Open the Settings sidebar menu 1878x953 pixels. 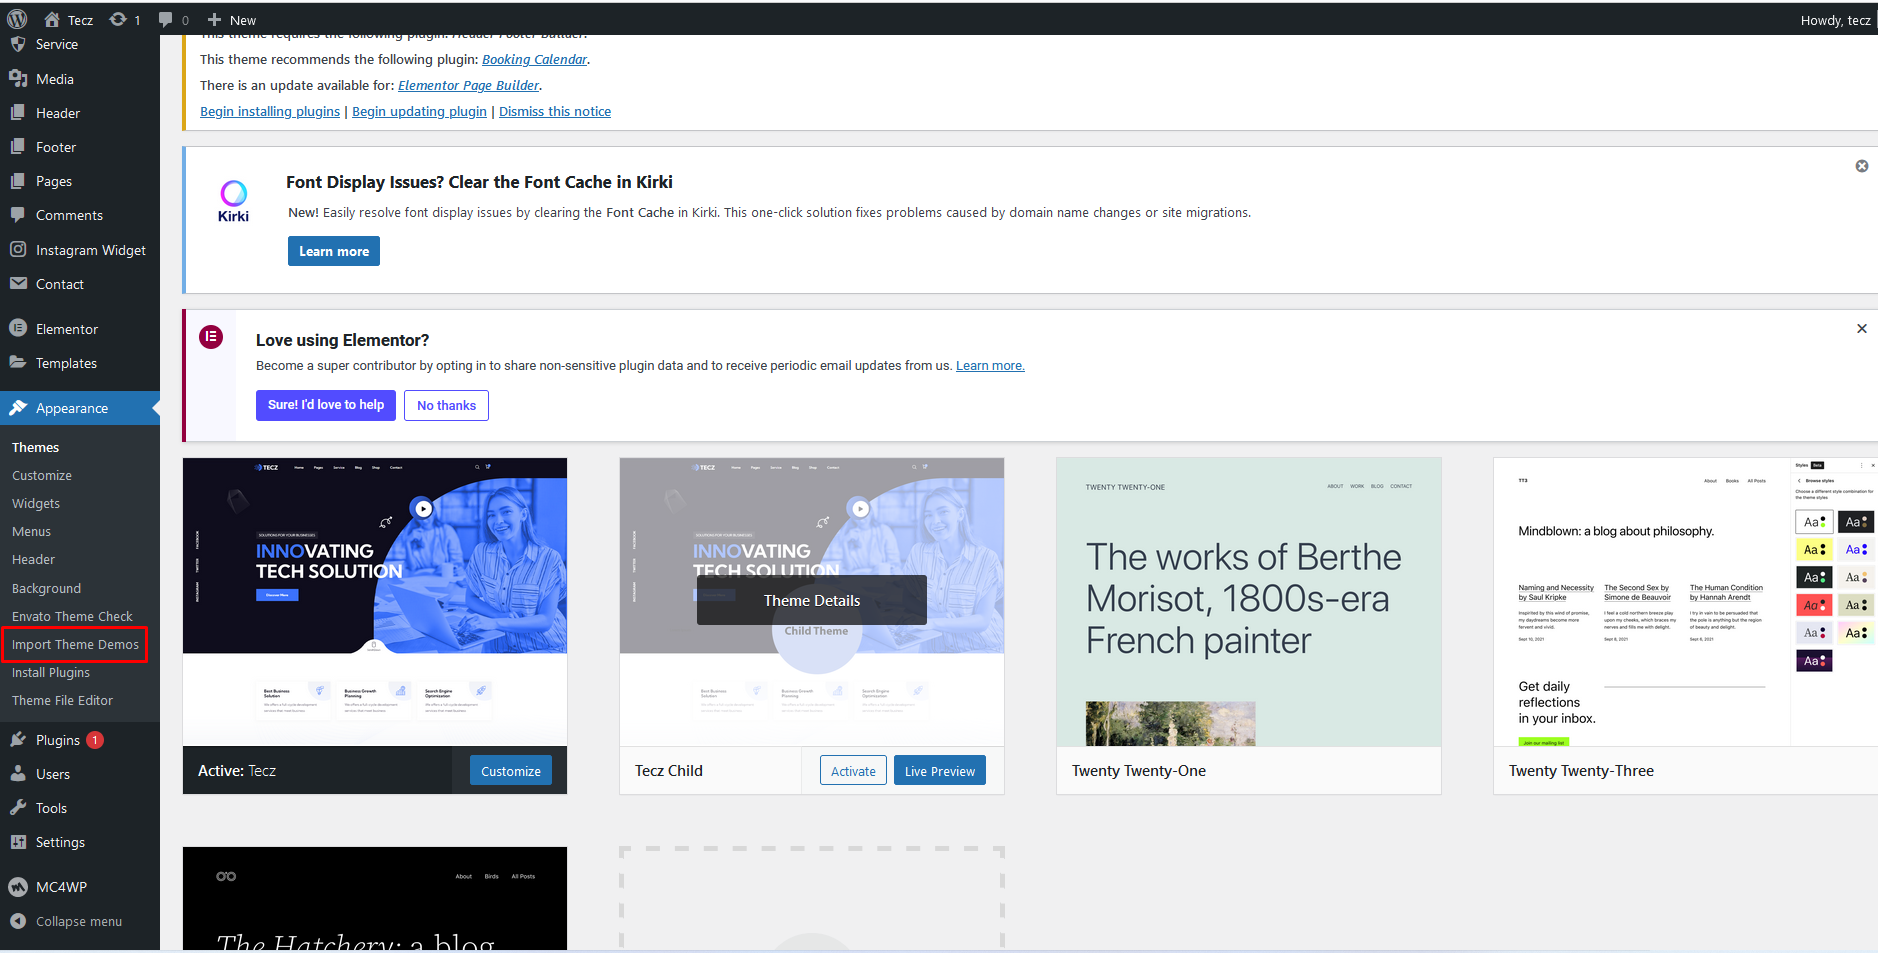click(60, 842)
